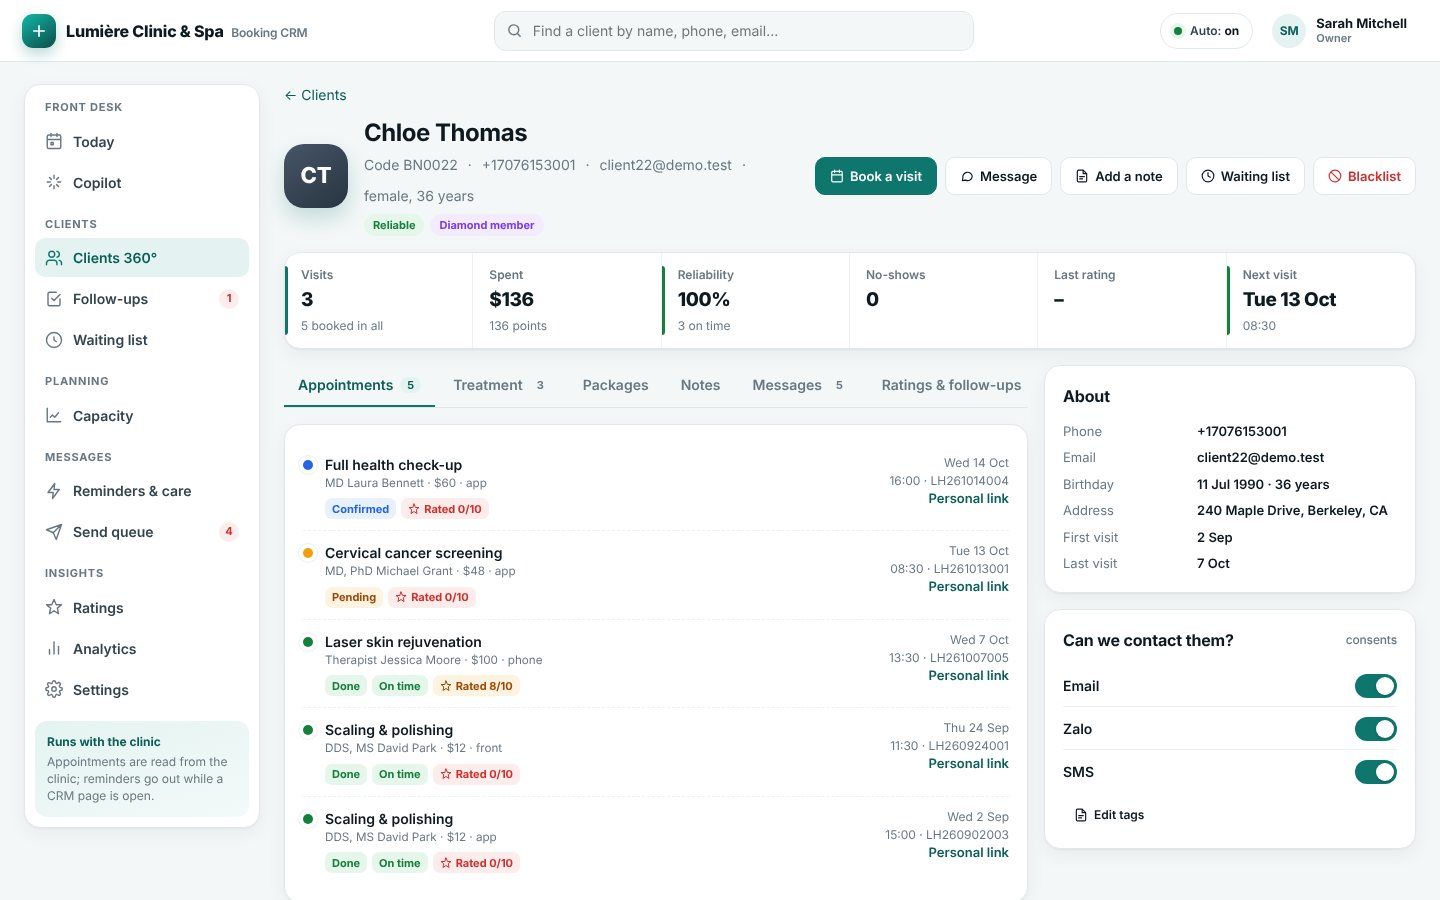1440x900 pixels.
Task: Click the search magnifier icon
Action: [514, 31]
